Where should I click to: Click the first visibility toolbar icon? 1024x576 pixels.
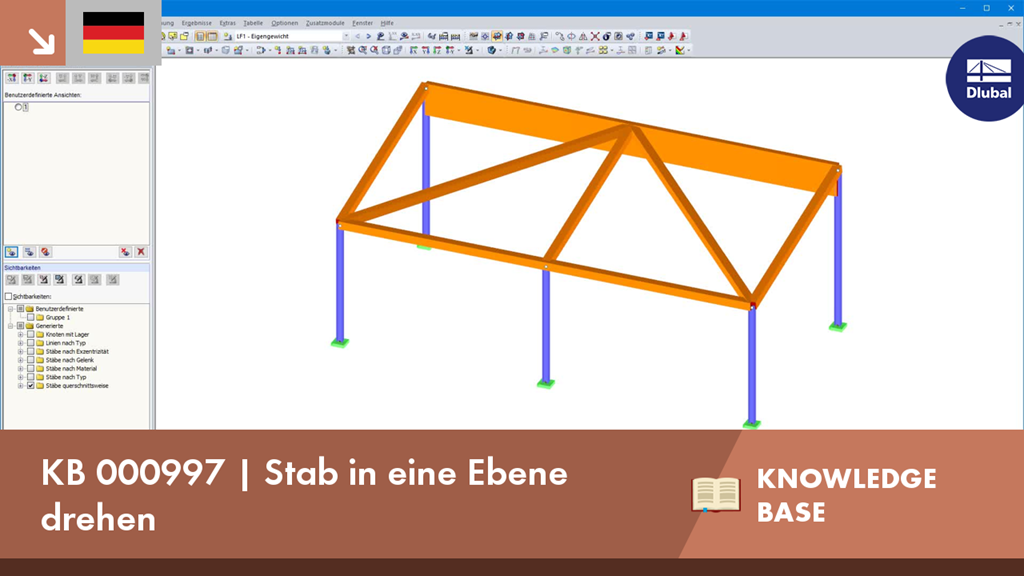pos(12,280)
